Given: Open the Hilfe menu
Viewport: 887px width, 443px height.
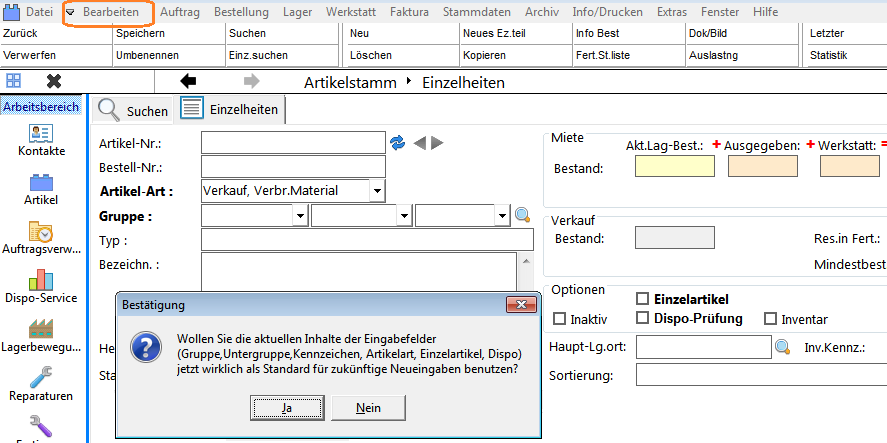Looking at the screenshot, I should point(766,12).
